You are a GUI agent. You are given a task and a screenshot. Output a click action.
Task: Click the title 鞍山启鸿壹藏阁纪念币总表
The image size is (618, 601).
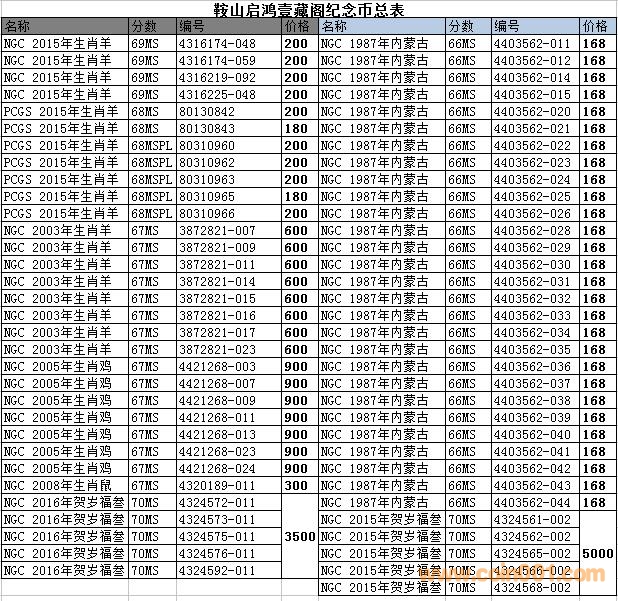point(308,9)
